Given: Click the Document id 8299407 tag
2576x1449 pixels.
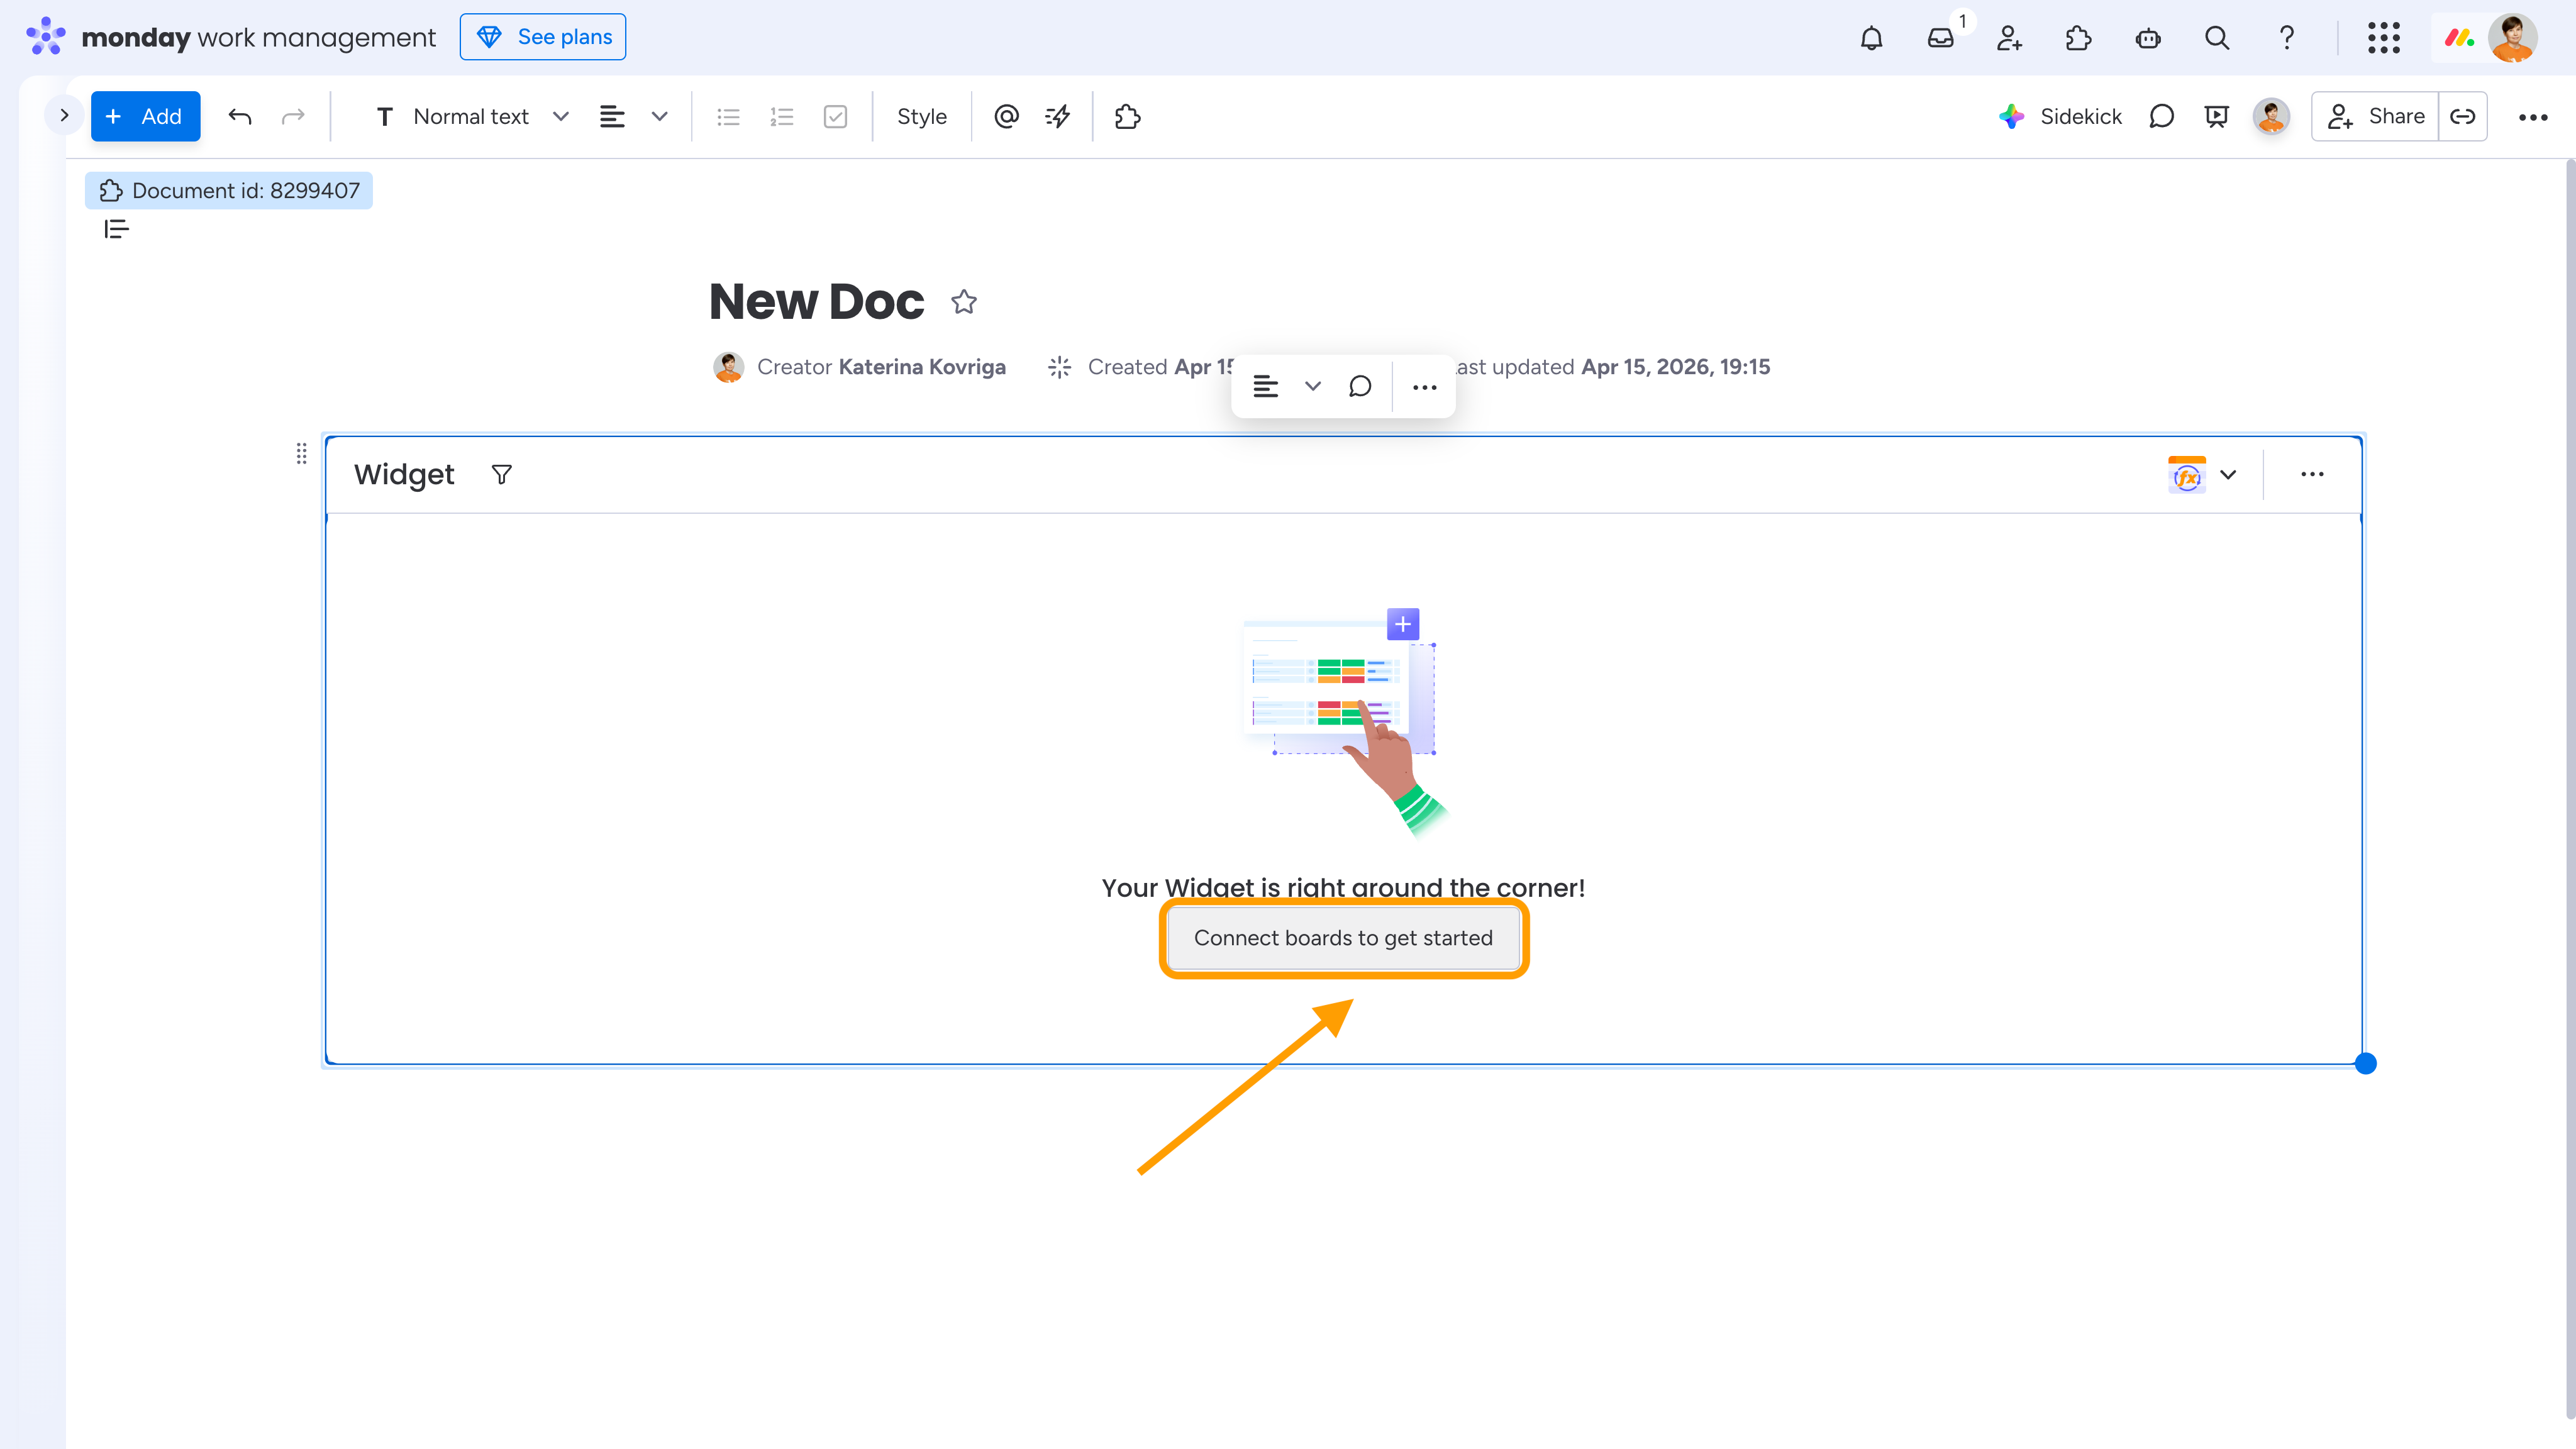Looking at the screenshot, I should coord(229,191).
